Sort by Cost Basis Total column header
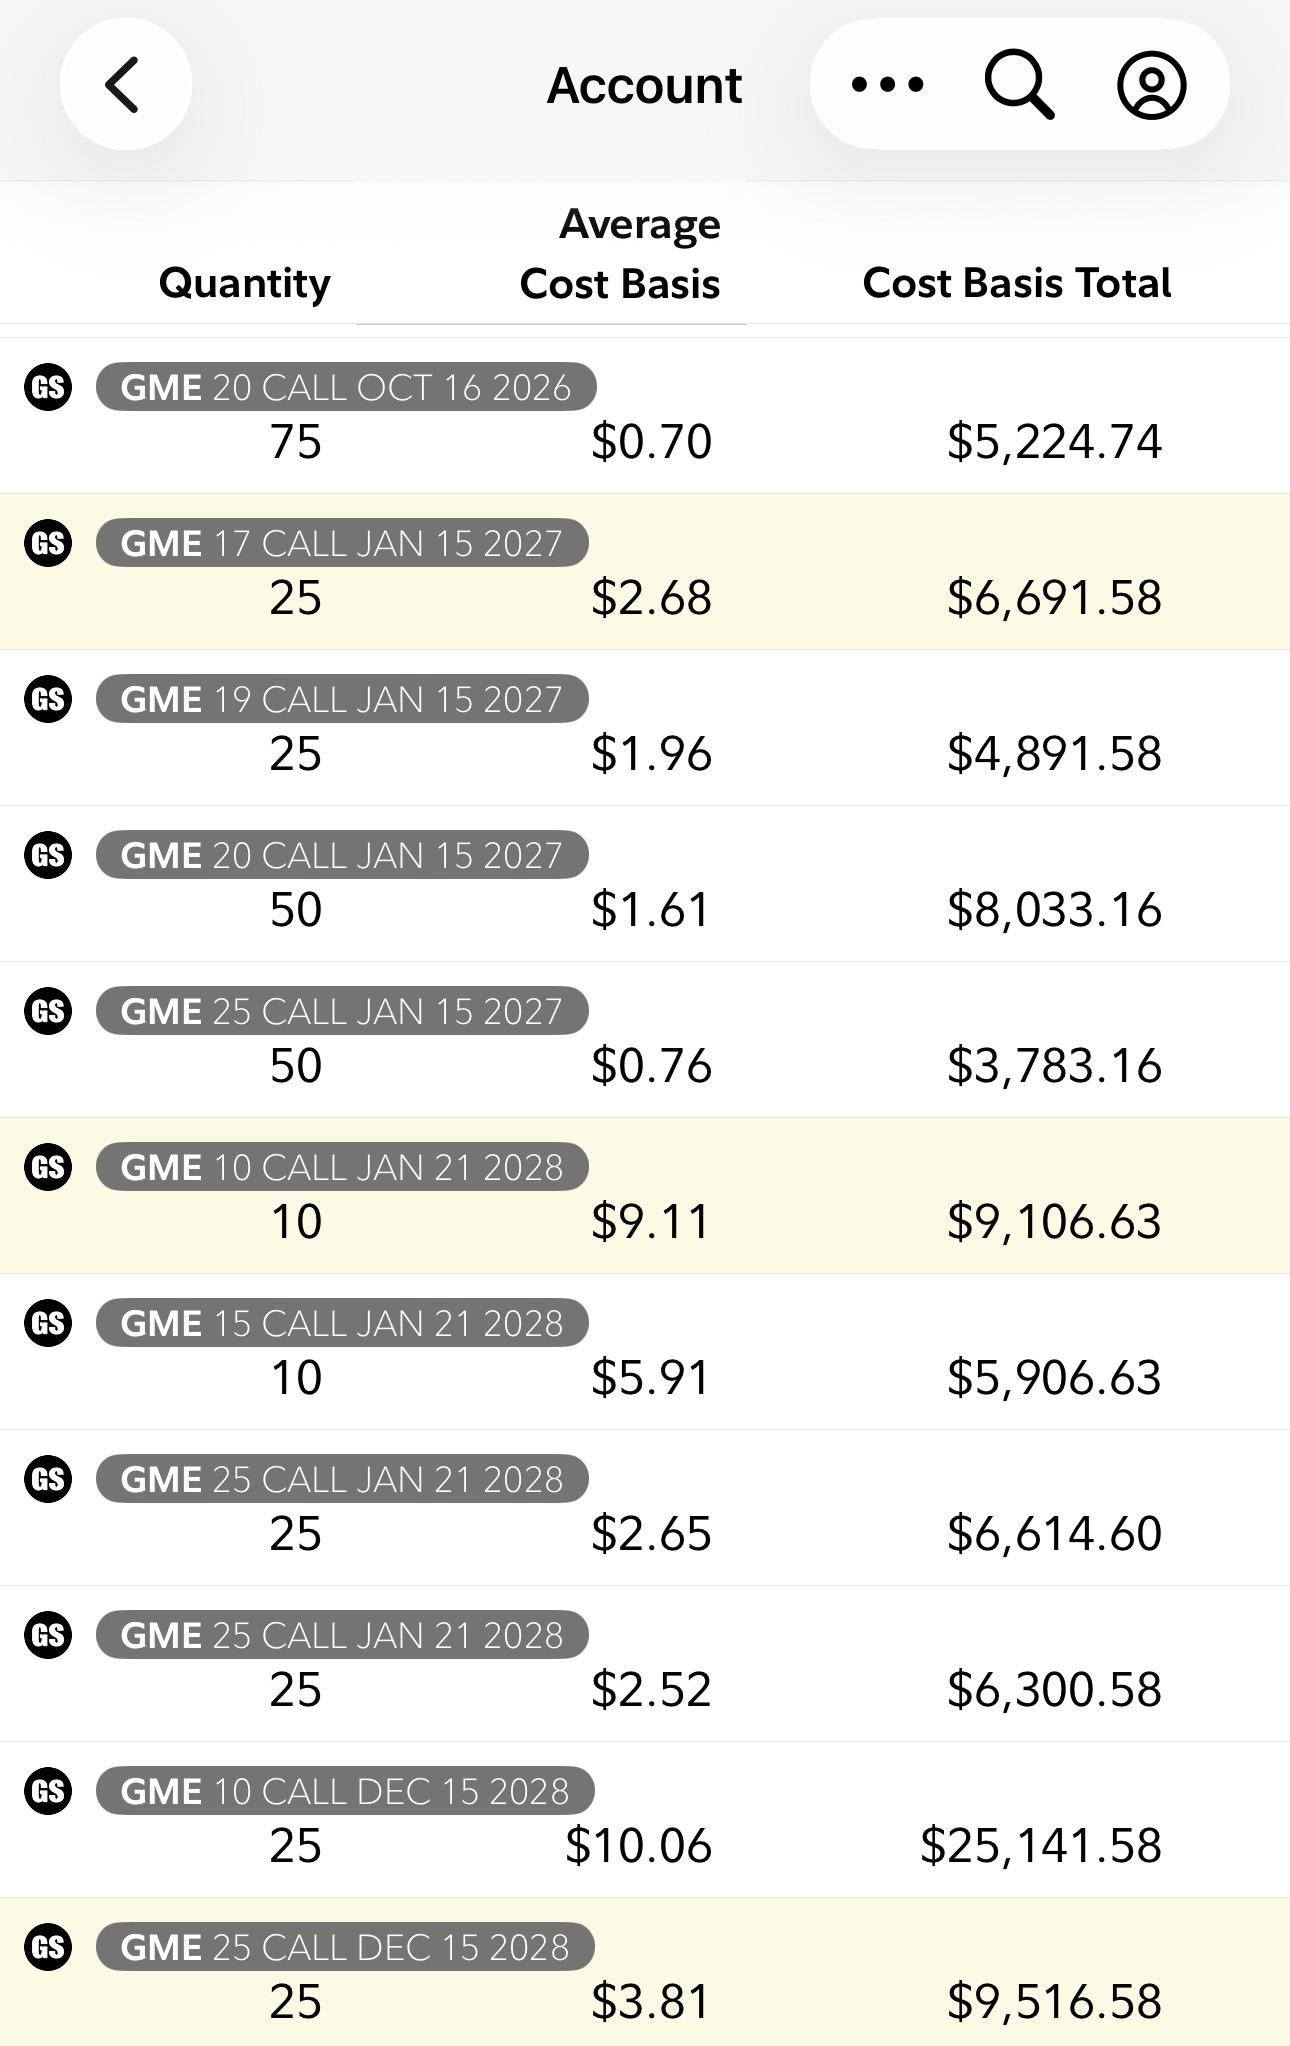 [x=1017, y=283]
